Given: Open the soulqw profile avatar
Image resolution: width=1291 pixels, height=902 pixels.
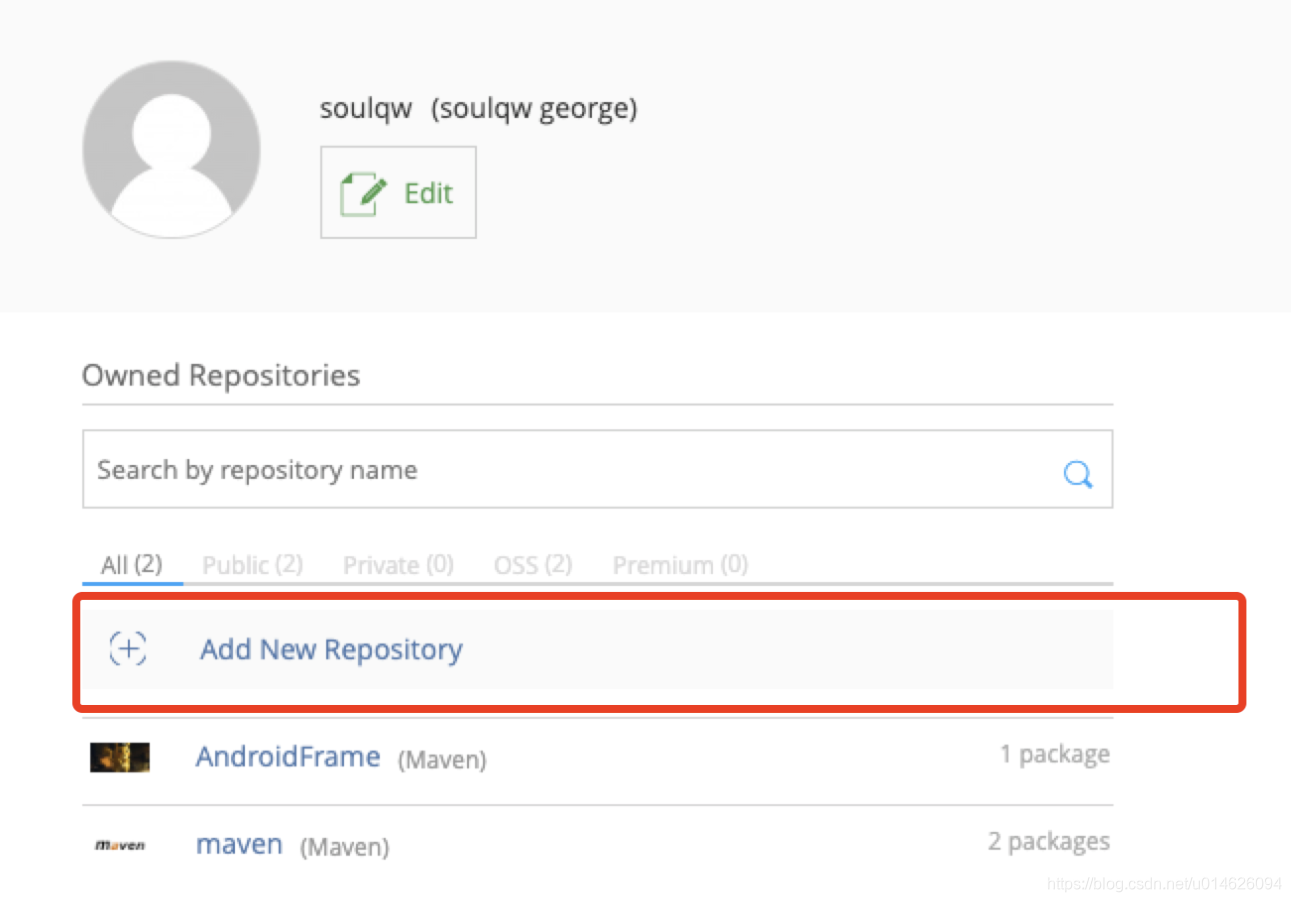Looking at the screenshot, I should [171, 149].
